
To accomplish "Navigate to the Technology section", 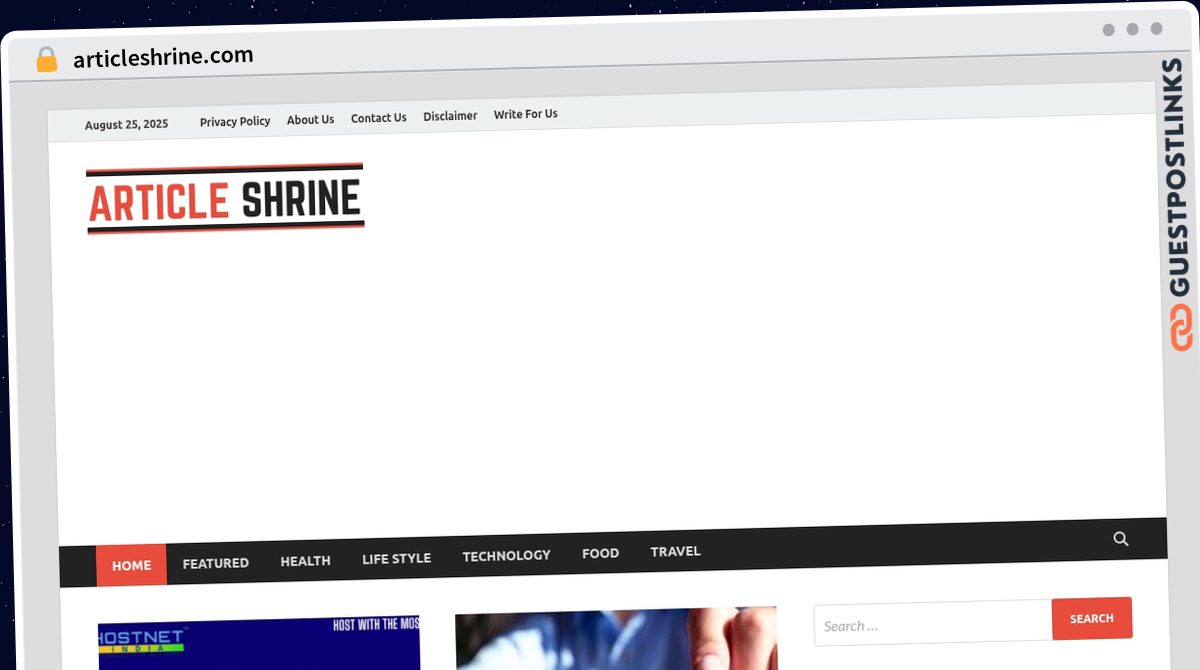I will click(x=506, y=555).
